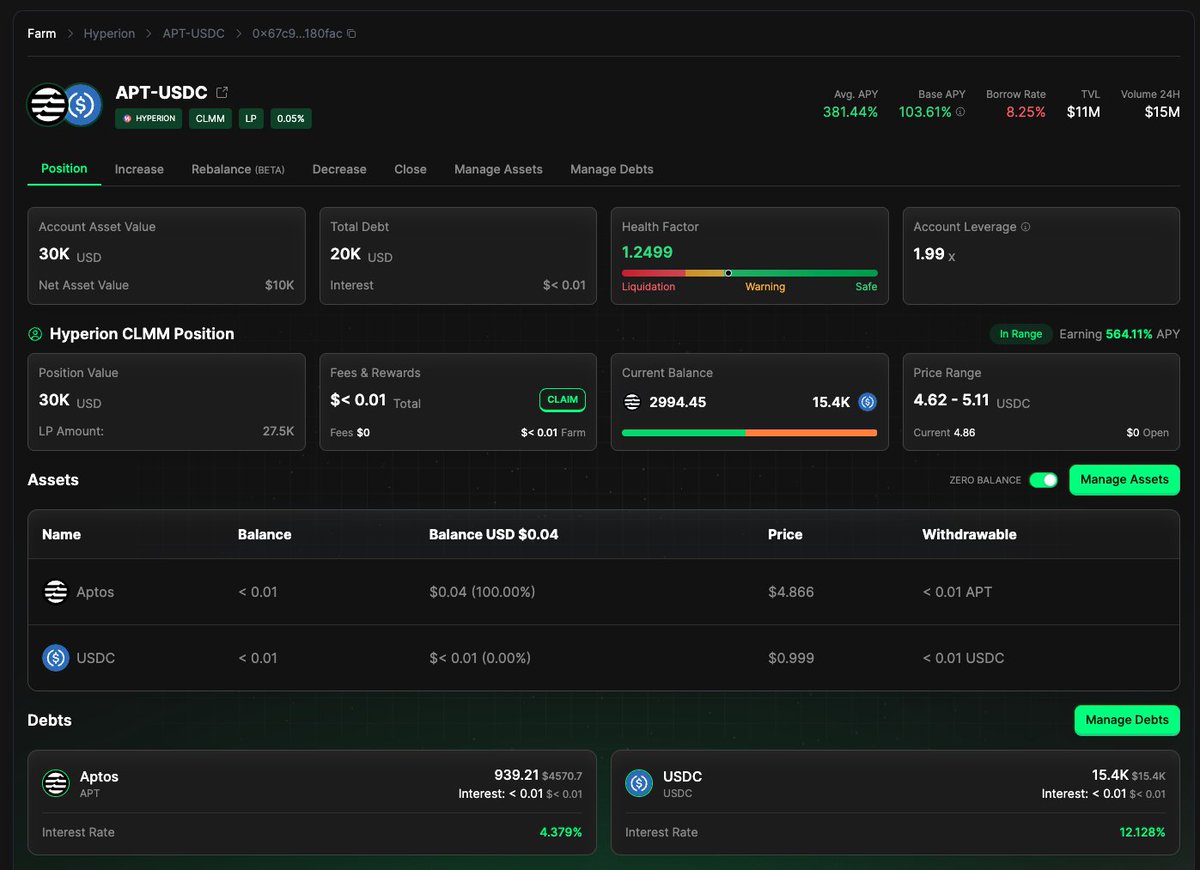
Task: Open Hyperion from the breadcrumb
Action: tap(109, 33)
